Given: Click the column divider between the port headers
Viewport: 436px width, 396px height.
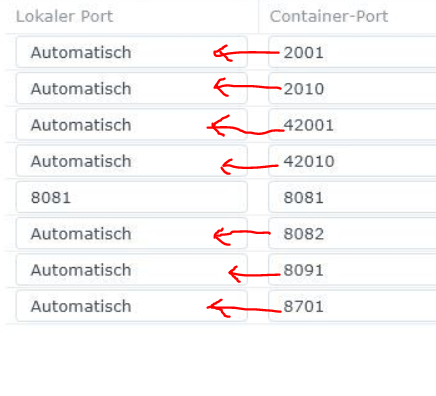Looking at the screenshot, I should [x=259, y=16].
